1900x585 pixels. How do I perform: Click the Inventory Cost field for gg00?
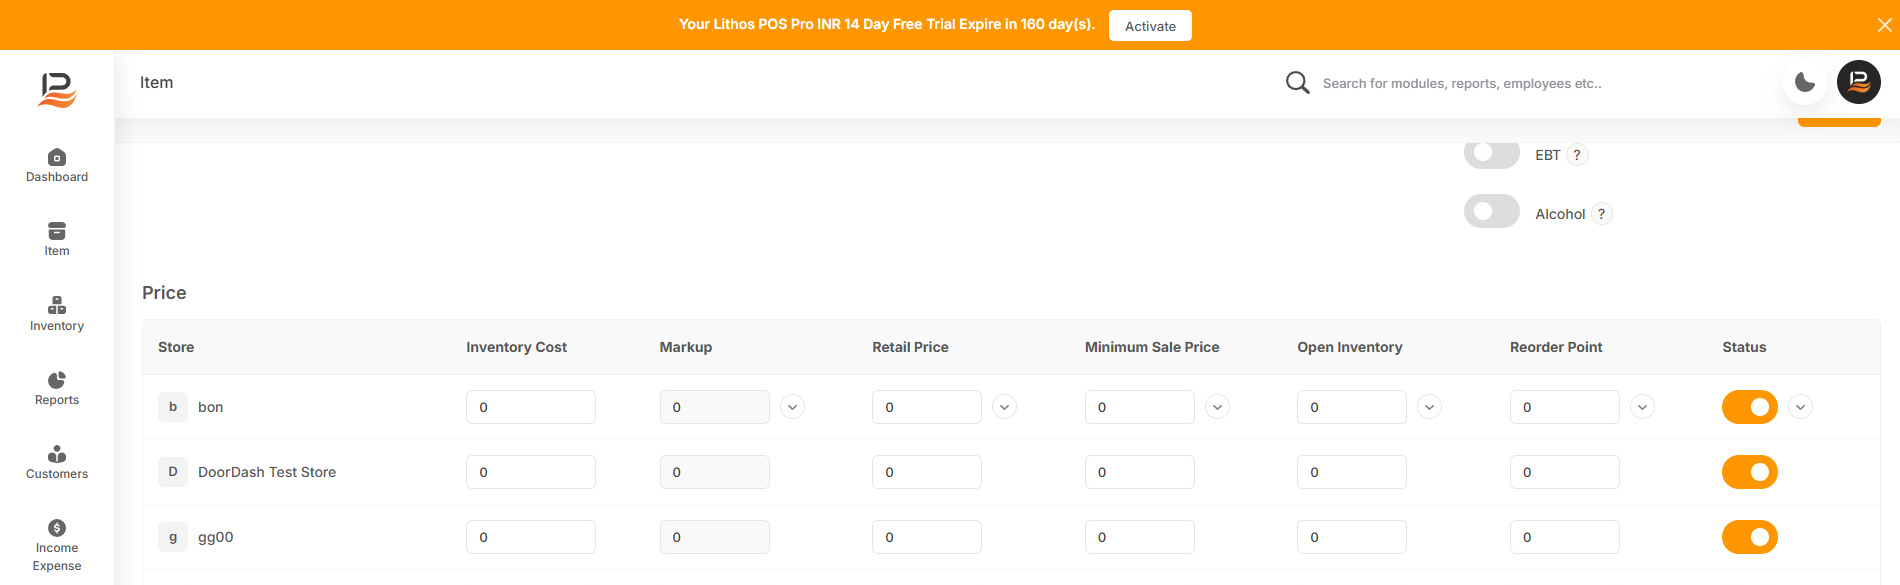coord(531,537)
